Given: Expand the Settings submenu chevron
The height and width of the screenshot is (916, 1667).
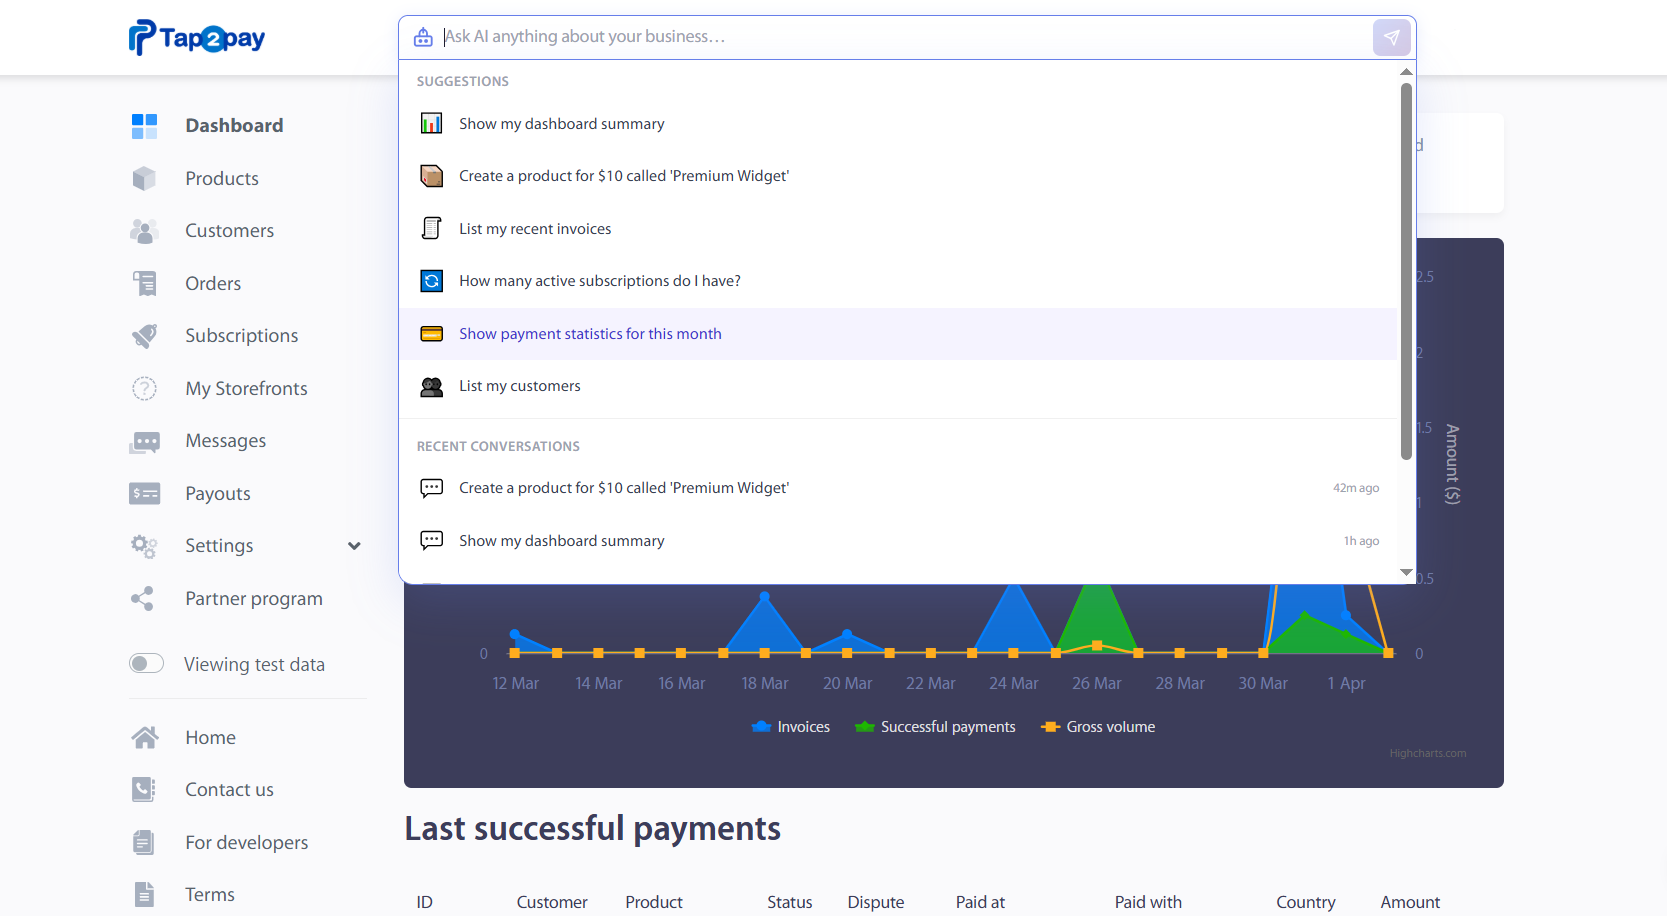Looking at the screenshot, I should (354, 546).
